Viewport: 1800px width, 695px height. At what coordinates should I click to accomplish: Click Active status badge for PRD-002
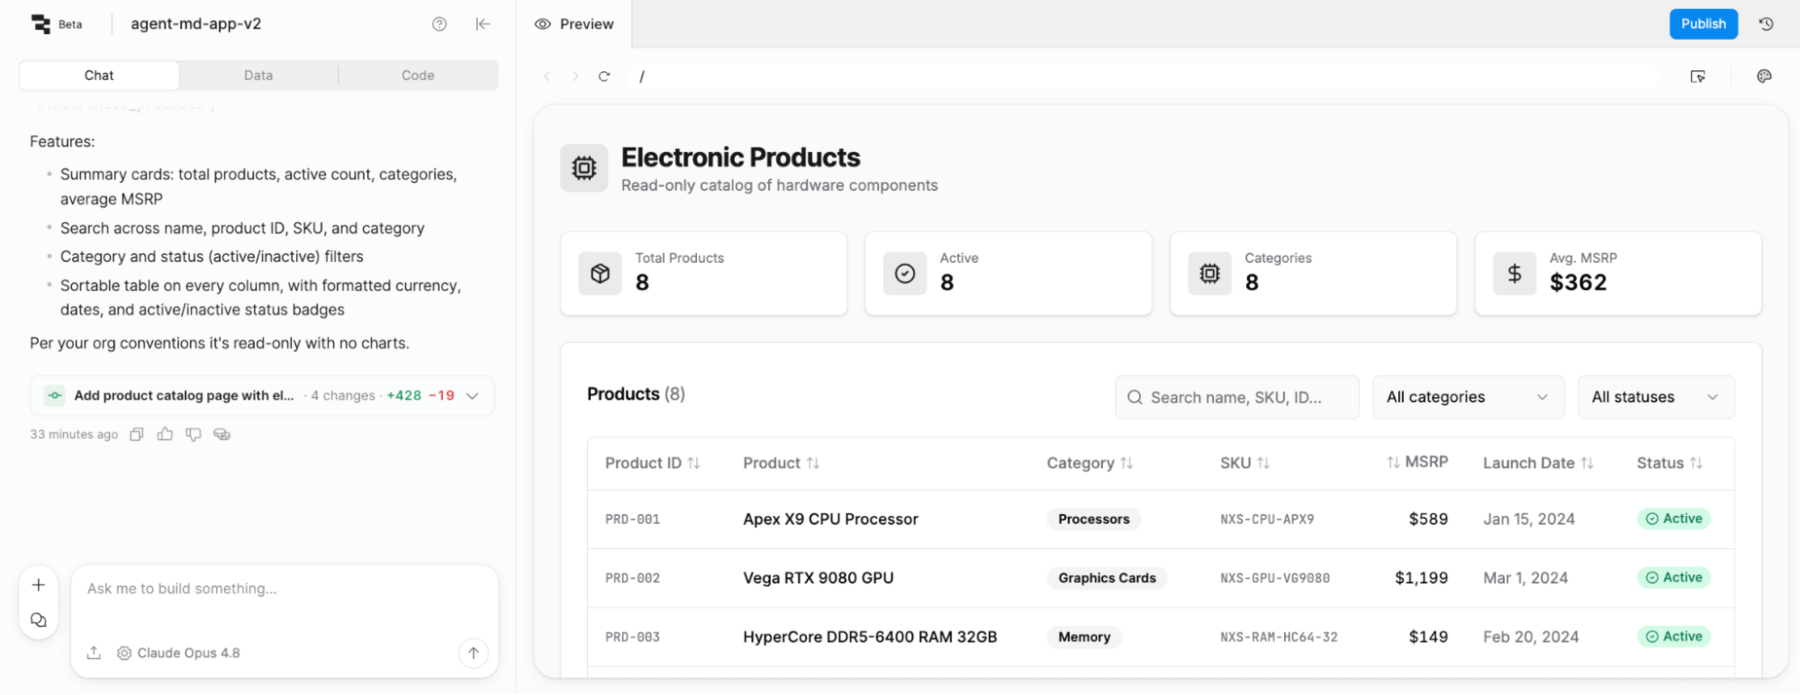tap(1674, 578)
